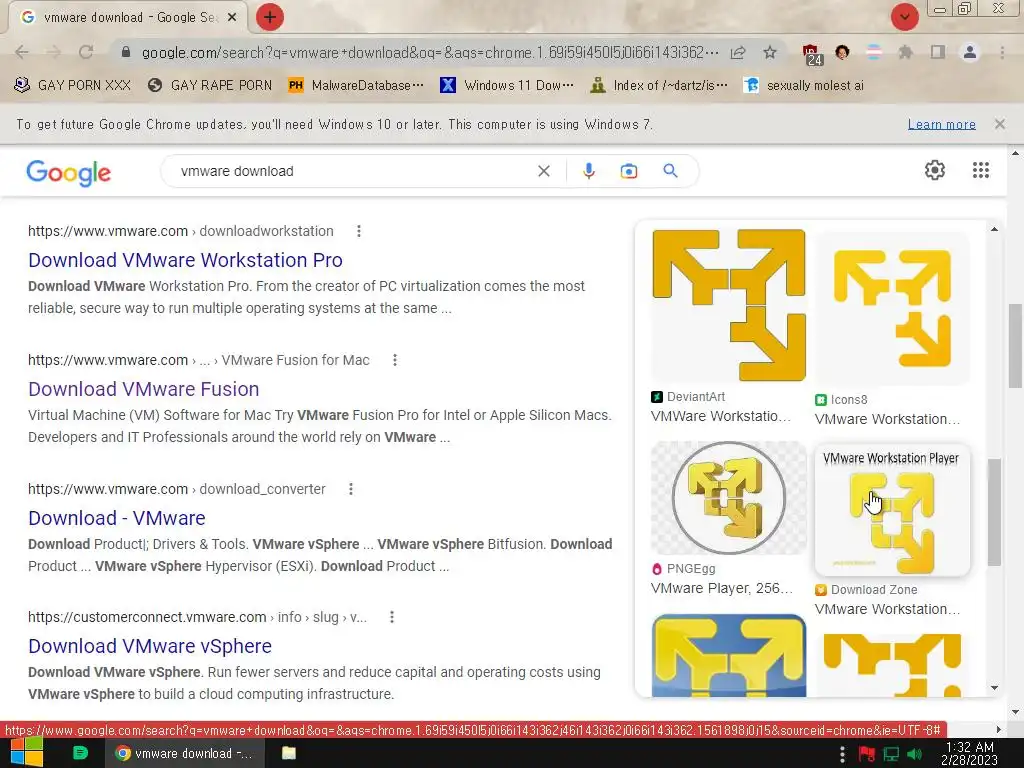Open more options for download_converter result
Image resolution: width=1024 pixels, height=768 pixels.
click(x=351, y=488)
